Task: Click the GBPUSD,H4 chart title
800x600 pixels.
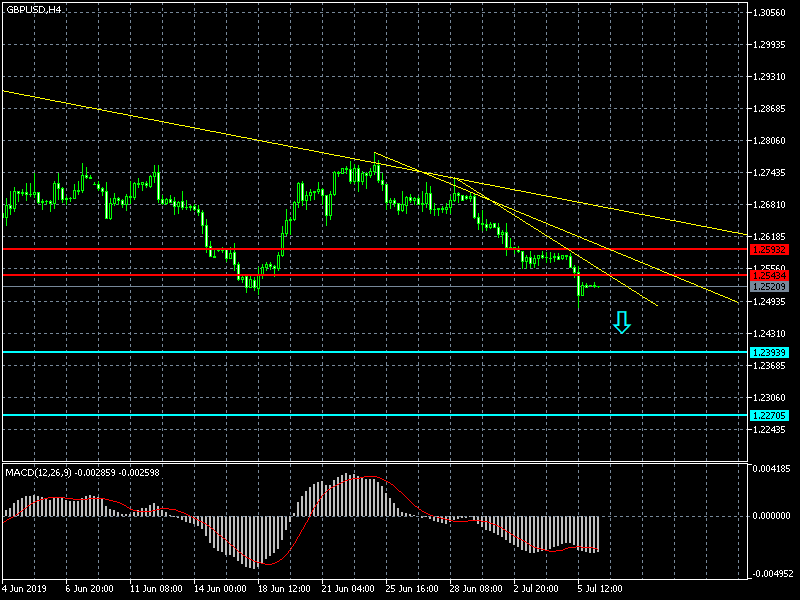Action: pyautogui.click(x=33, y=10)
